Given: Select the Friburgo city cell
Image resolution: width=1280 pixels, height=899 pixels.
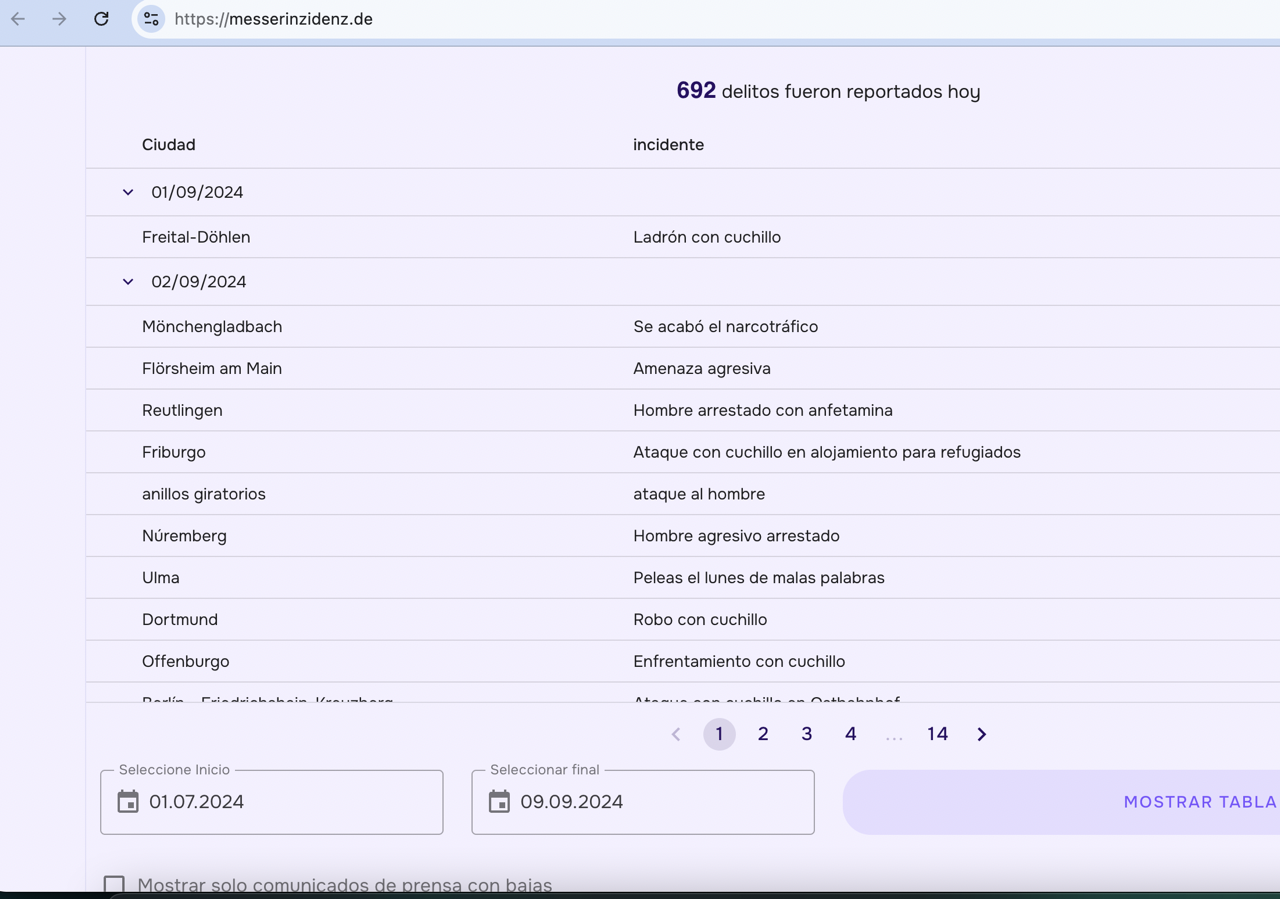Looking at the screenshot, I should pos(174,453).
